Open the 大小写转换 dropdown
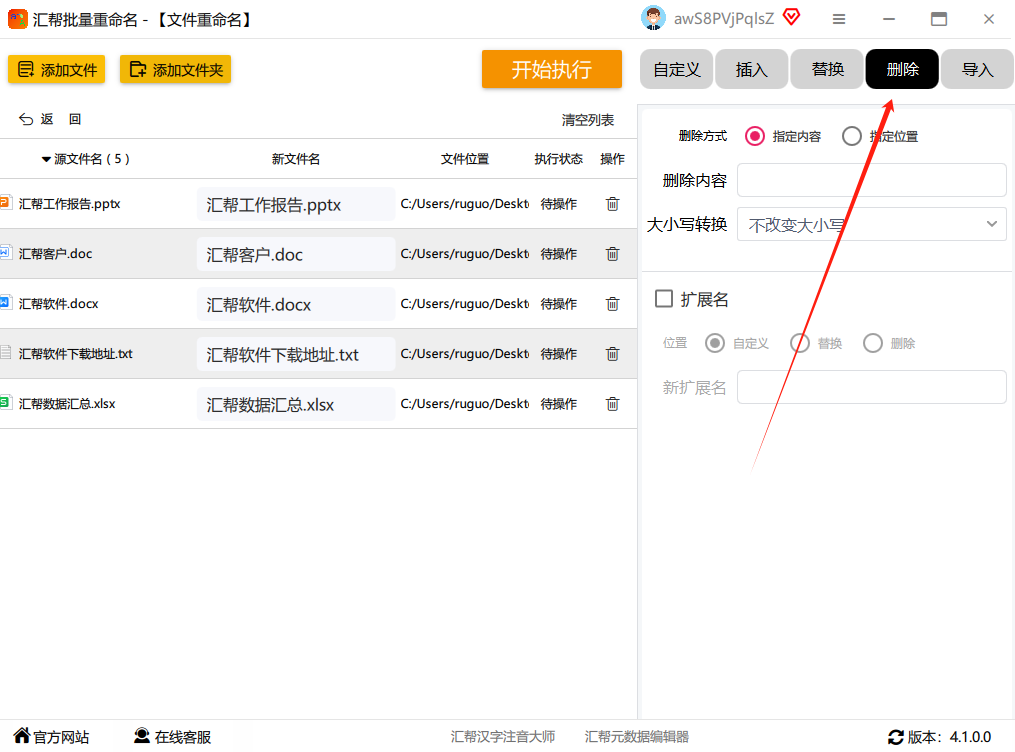Viewport: 1015px width, 752px height. [871, 224]
